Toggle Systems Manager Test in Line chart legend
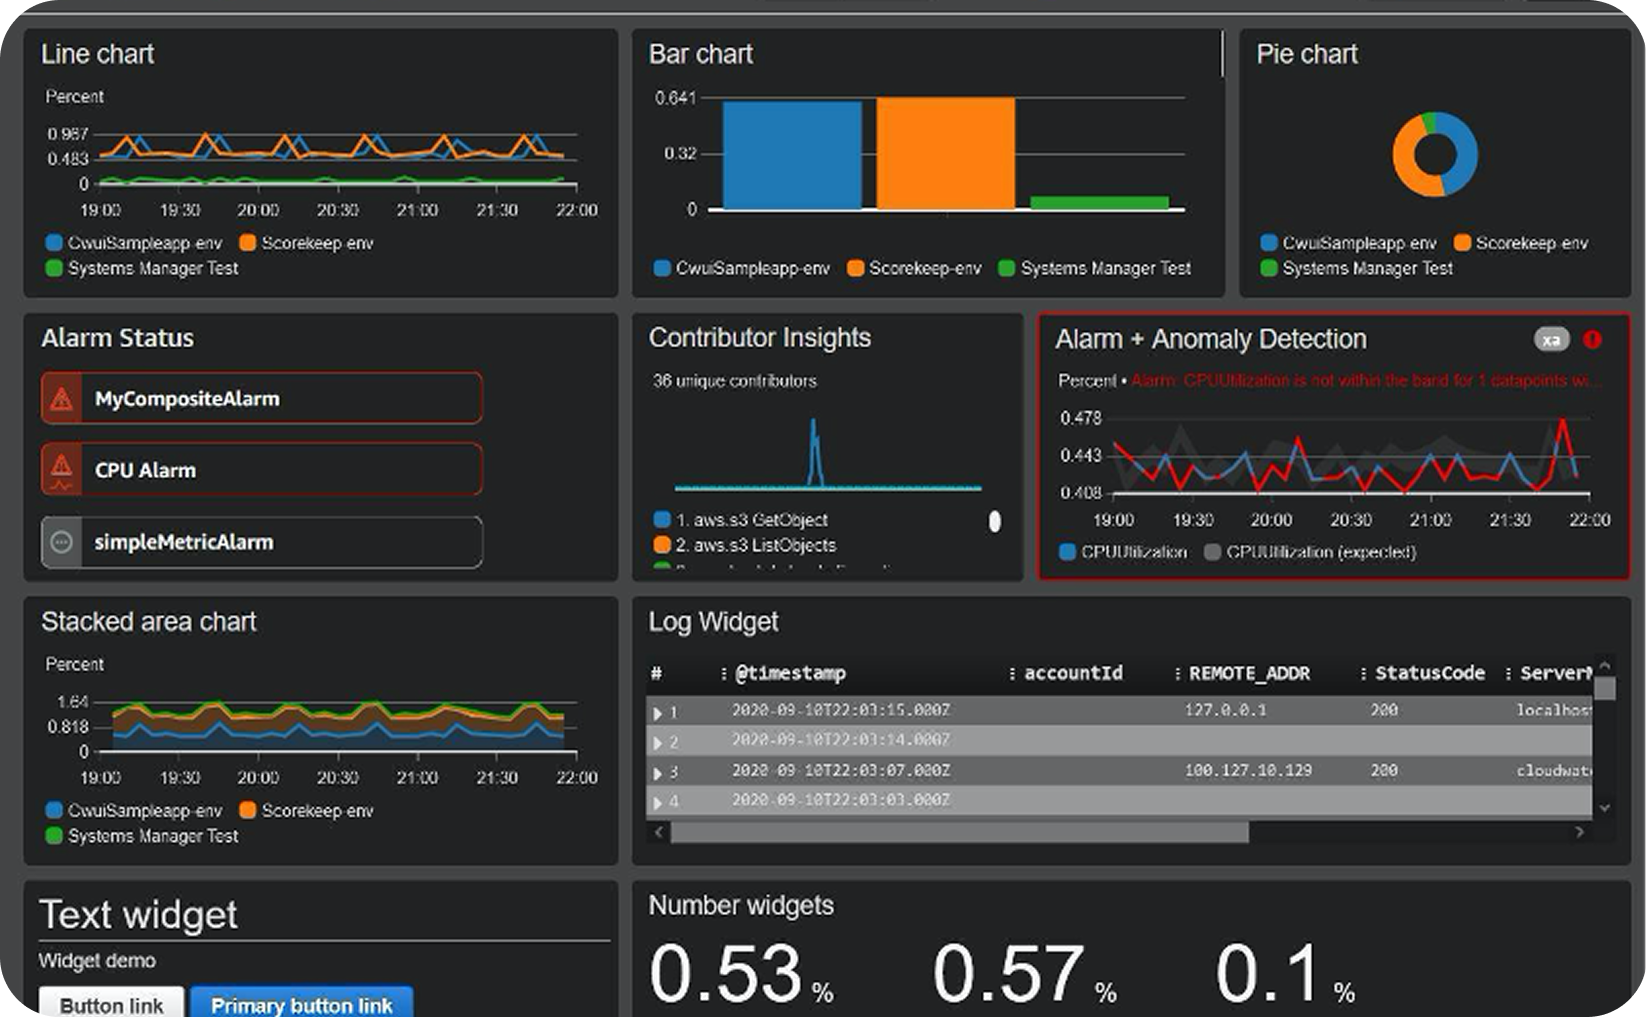This screenshot has width=1647, height=1017. point(142,268)
